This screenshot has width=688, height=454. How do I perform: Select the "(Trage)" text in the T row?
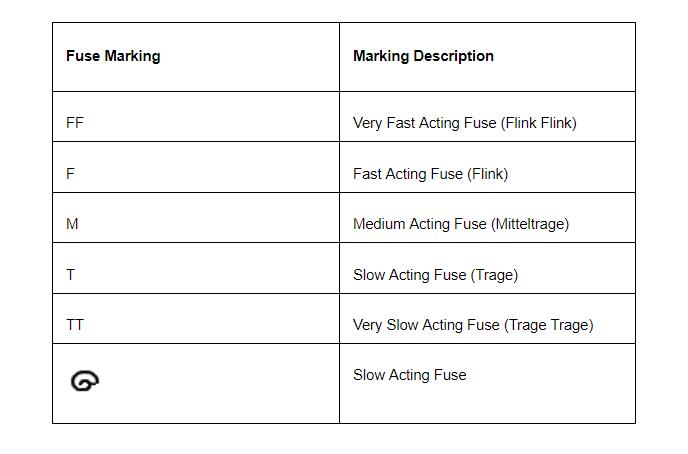(494, 275)
